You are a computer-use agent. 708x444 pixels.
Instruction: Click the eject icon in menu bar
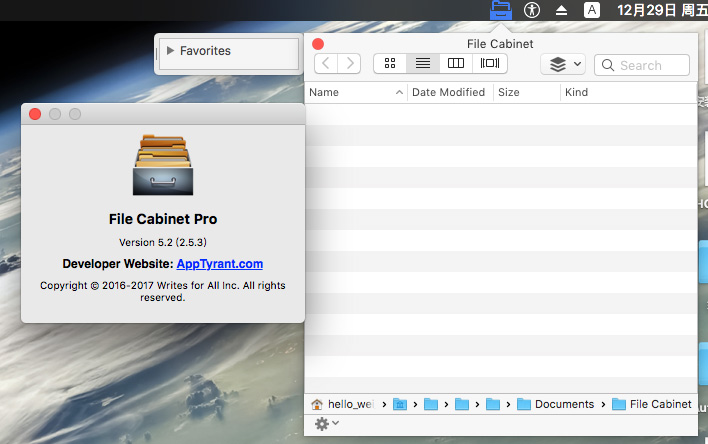tap(561, 10)
